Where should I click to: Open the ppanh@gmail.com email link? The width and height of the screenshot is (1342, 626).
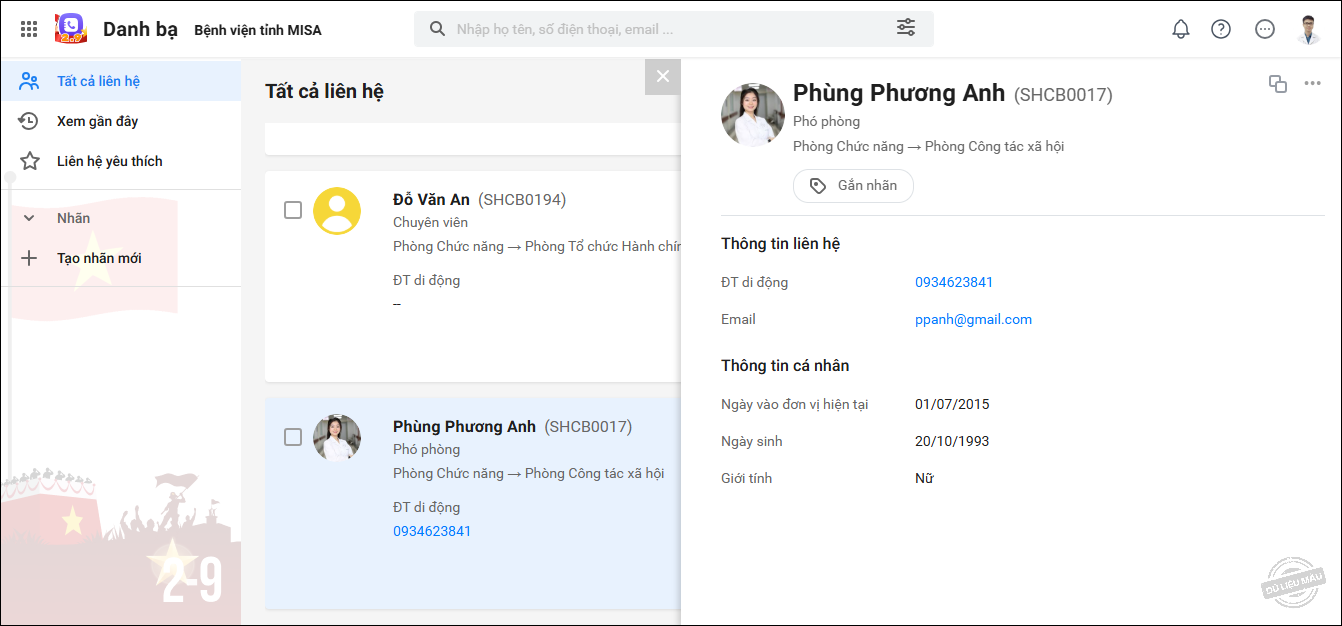(973, 320)
